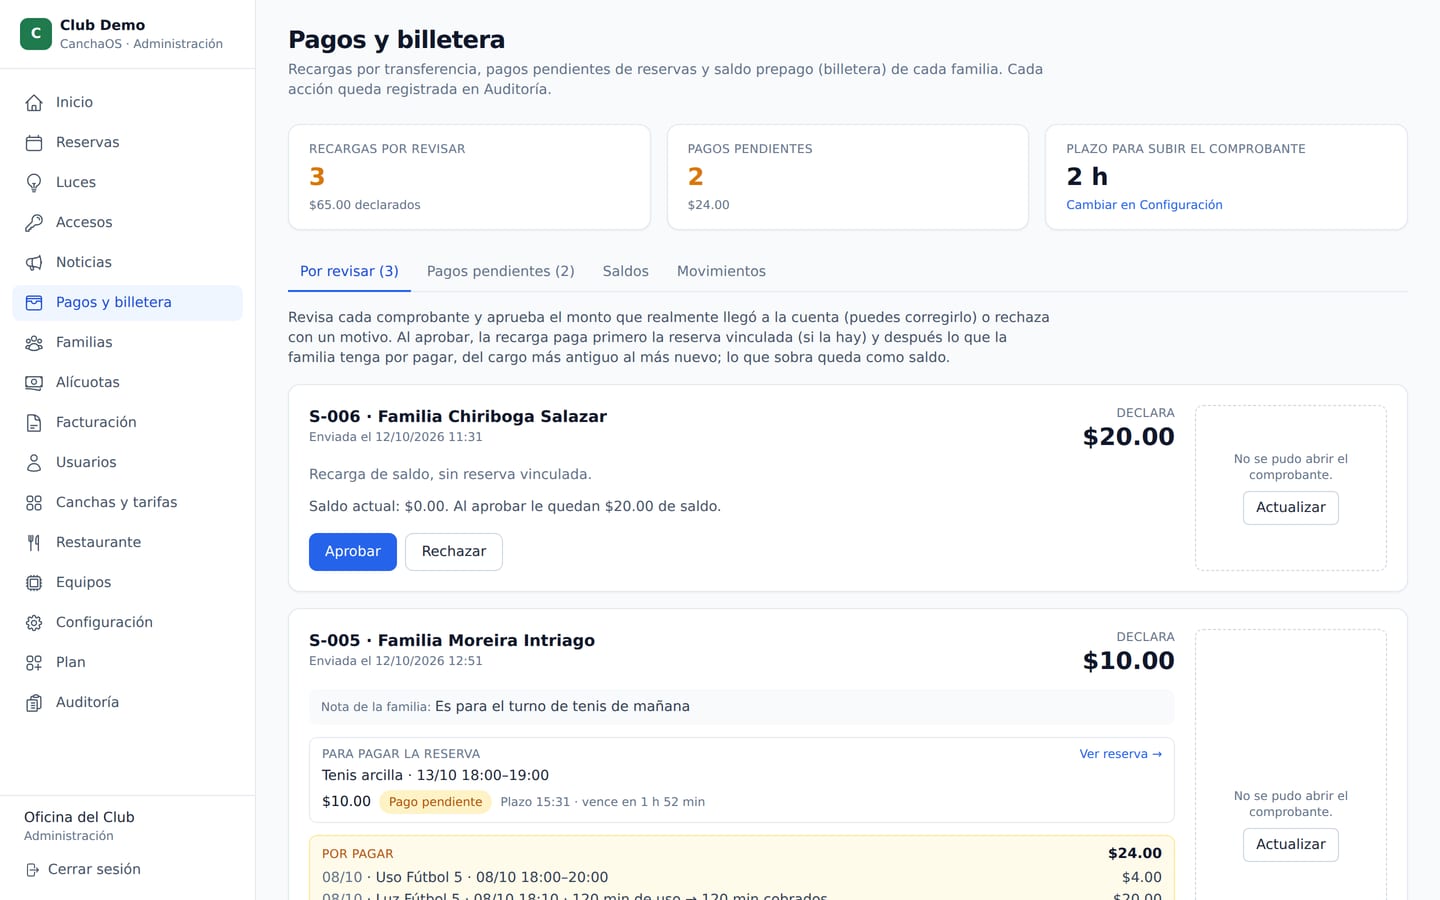Image resolution: width=1440 pixels, height=900 pixels.
Task: Click the Reservas calendar icon
Action: coord(34,142)
